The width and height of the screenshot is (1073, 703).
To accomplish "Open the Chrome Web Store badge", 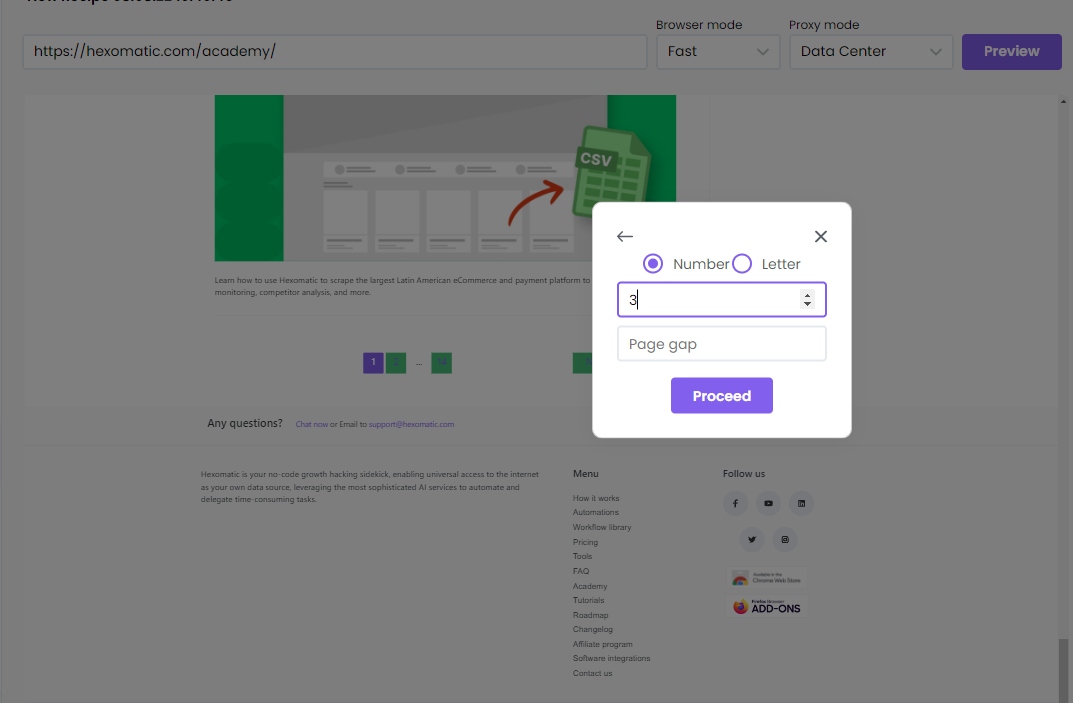I will coord(767,578).
